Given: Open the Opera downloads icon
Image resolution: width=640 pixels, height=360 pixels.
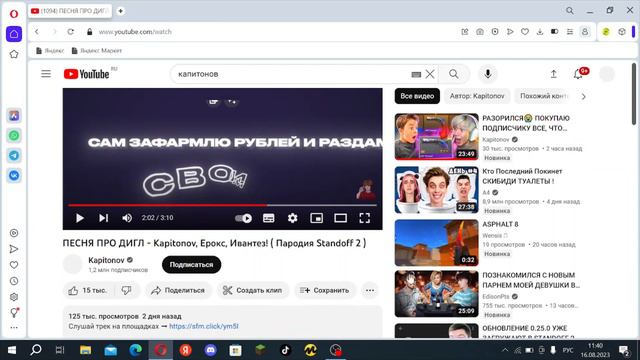Looking at the screenshot, I should pos(540,31).
